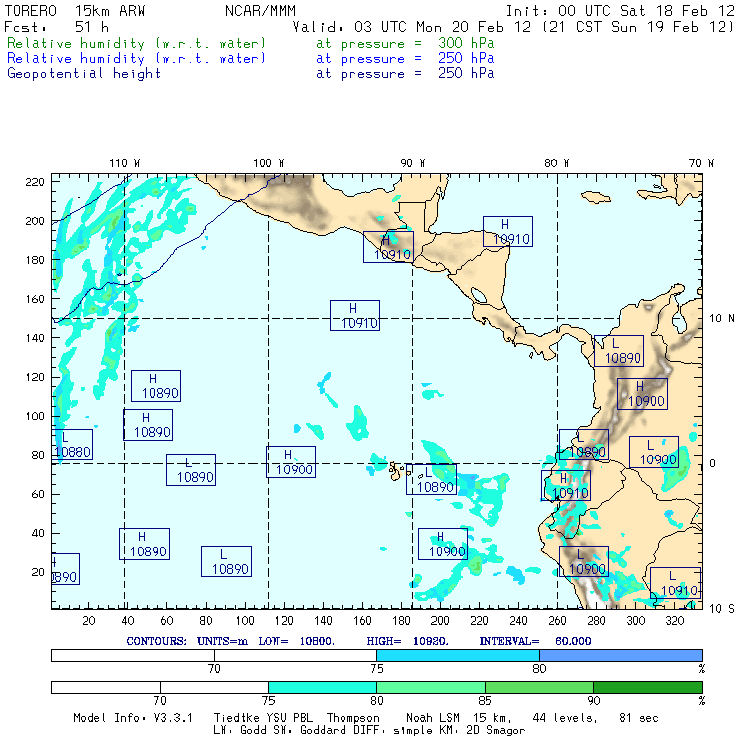The height and width of the screenshot is (740, 740).
Task: Click the 'Noah LSM' label
Action: (x=433, y=718)
